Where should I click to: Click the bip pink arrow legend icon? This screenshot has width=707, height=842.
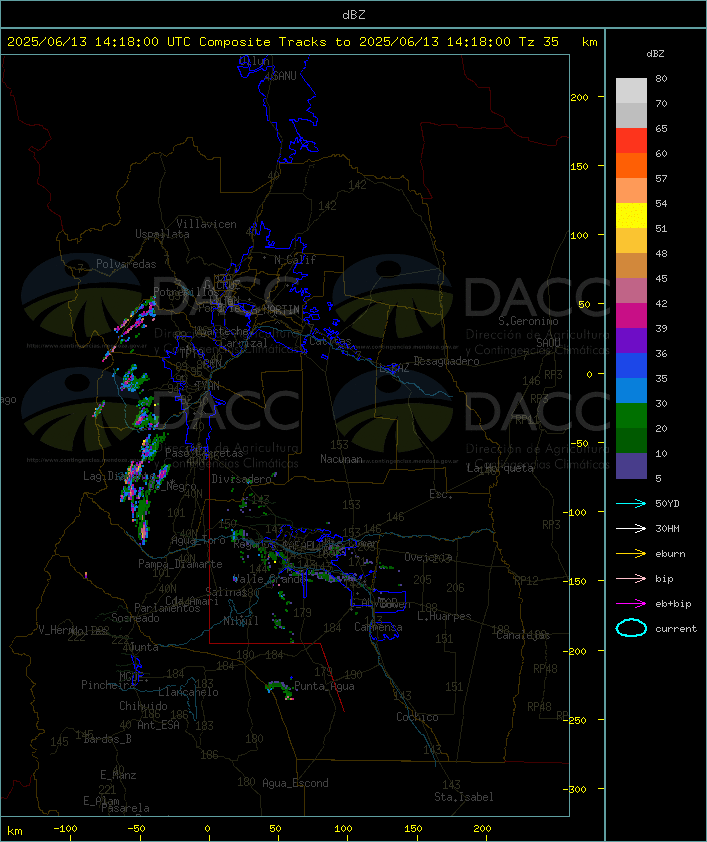coord(631,578)
